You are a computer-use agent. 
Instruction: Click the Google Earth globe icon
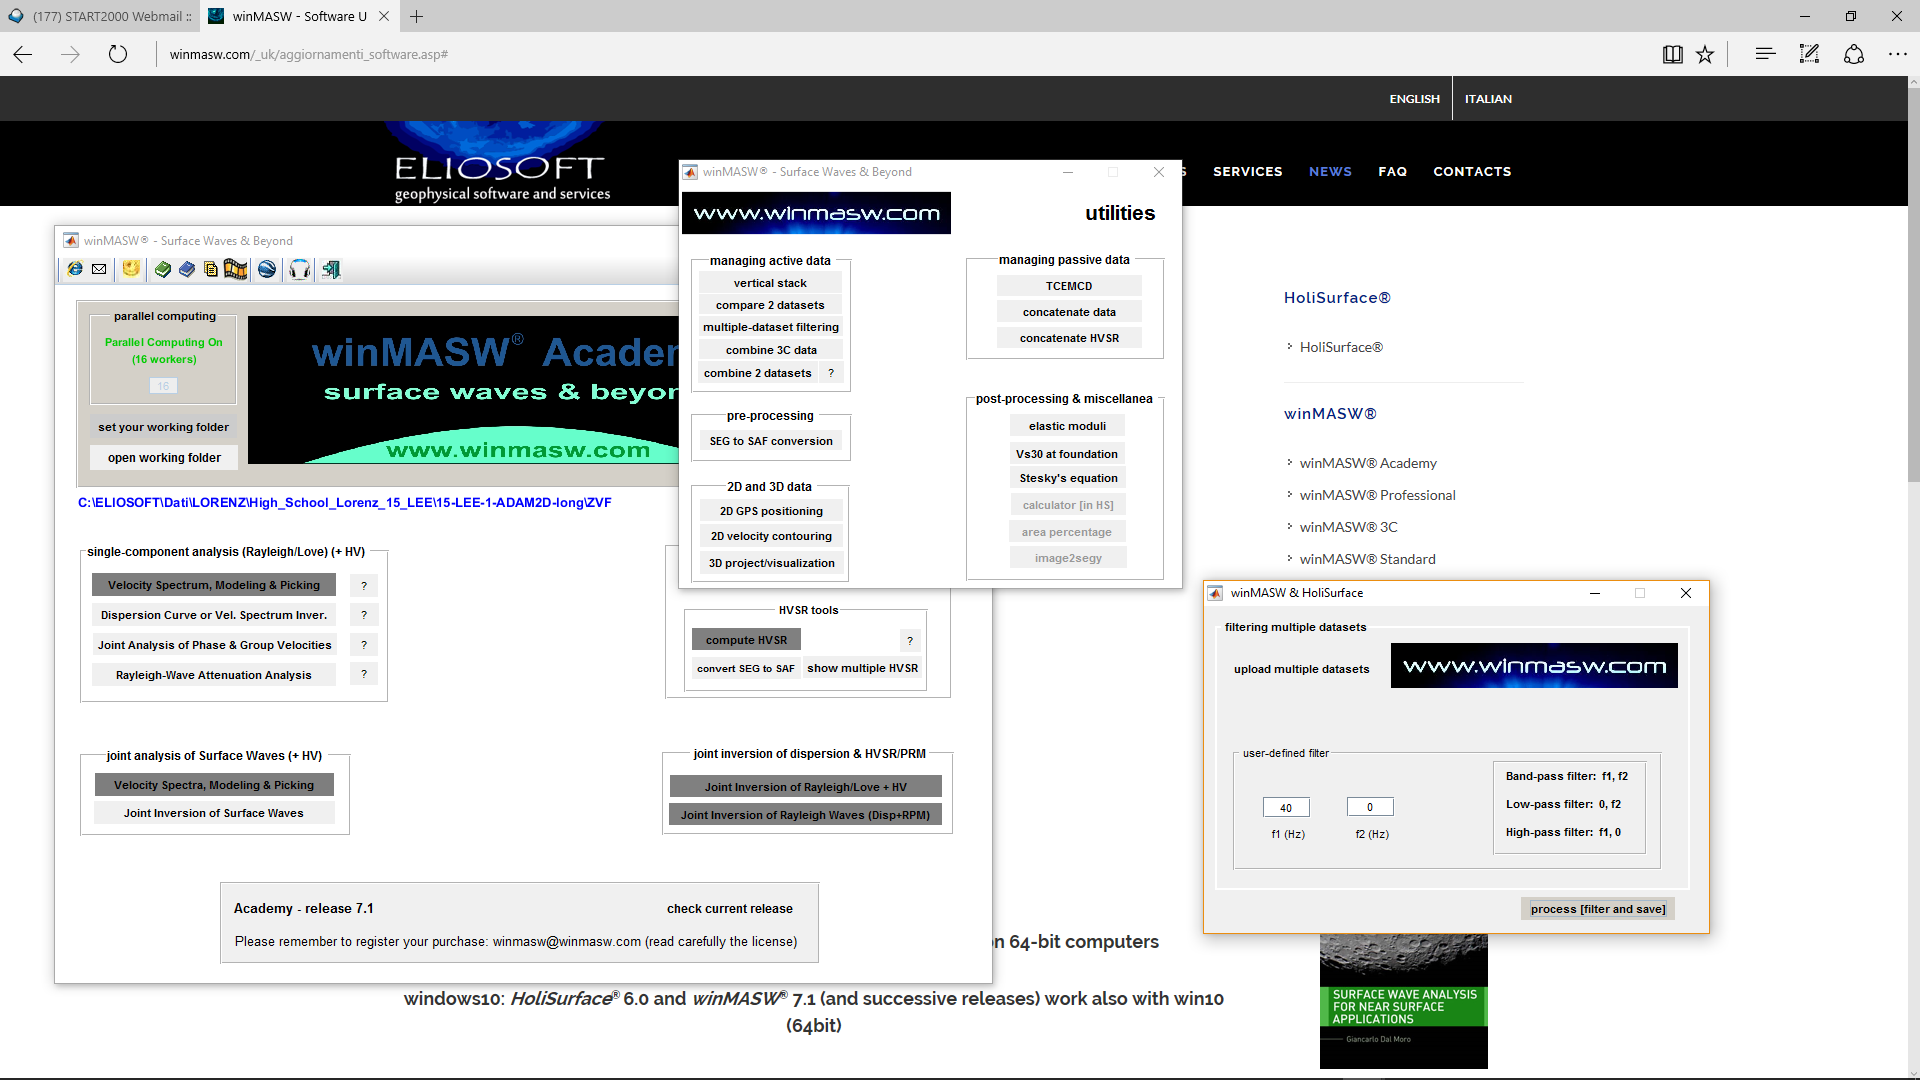pyautogui.click(x=267, y=269)
